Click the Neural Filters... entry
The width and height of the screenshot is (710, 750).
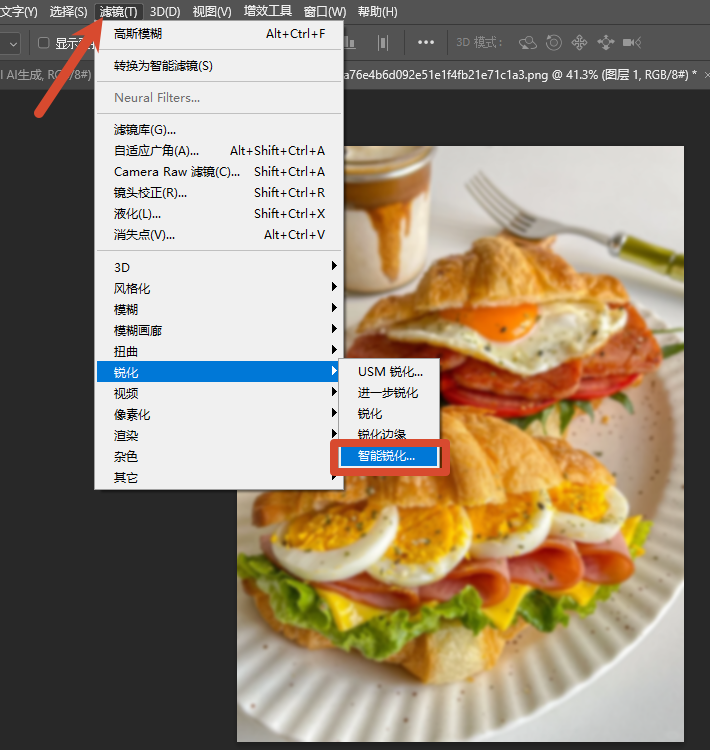[220, 98]
